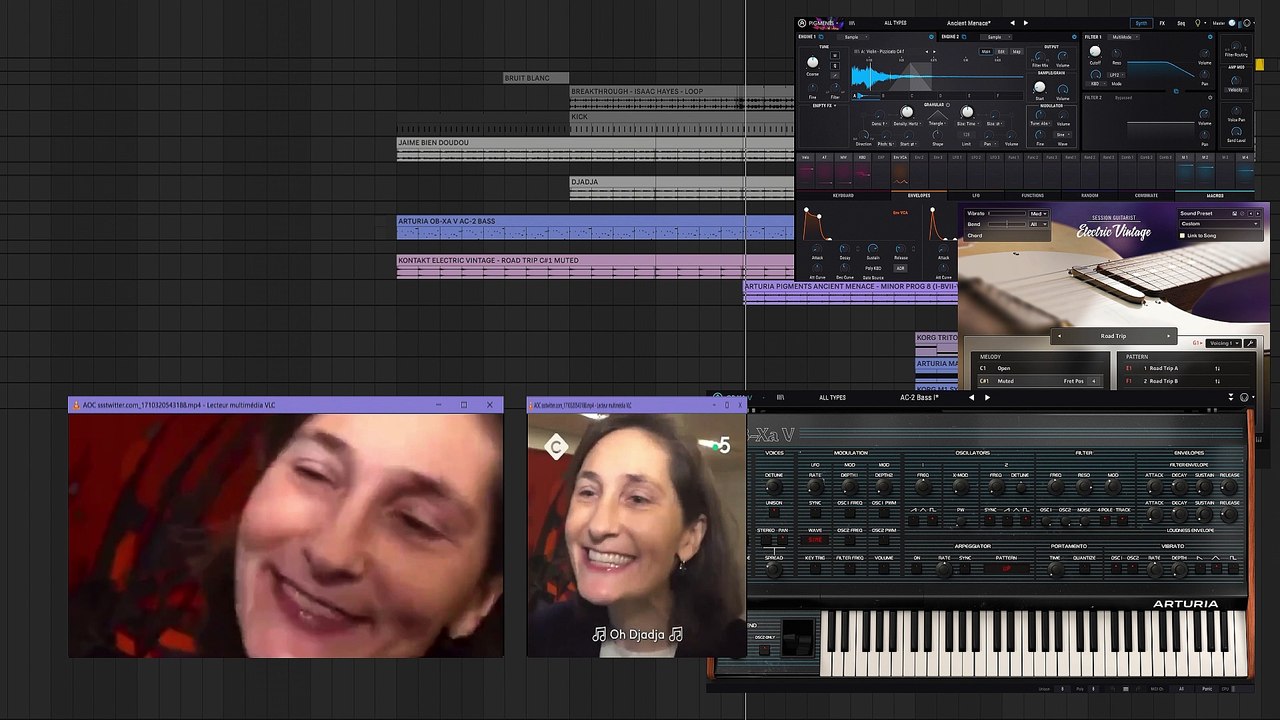
Task: Click ALL TYPES filter in Pigments
Action: pos(895,23)
